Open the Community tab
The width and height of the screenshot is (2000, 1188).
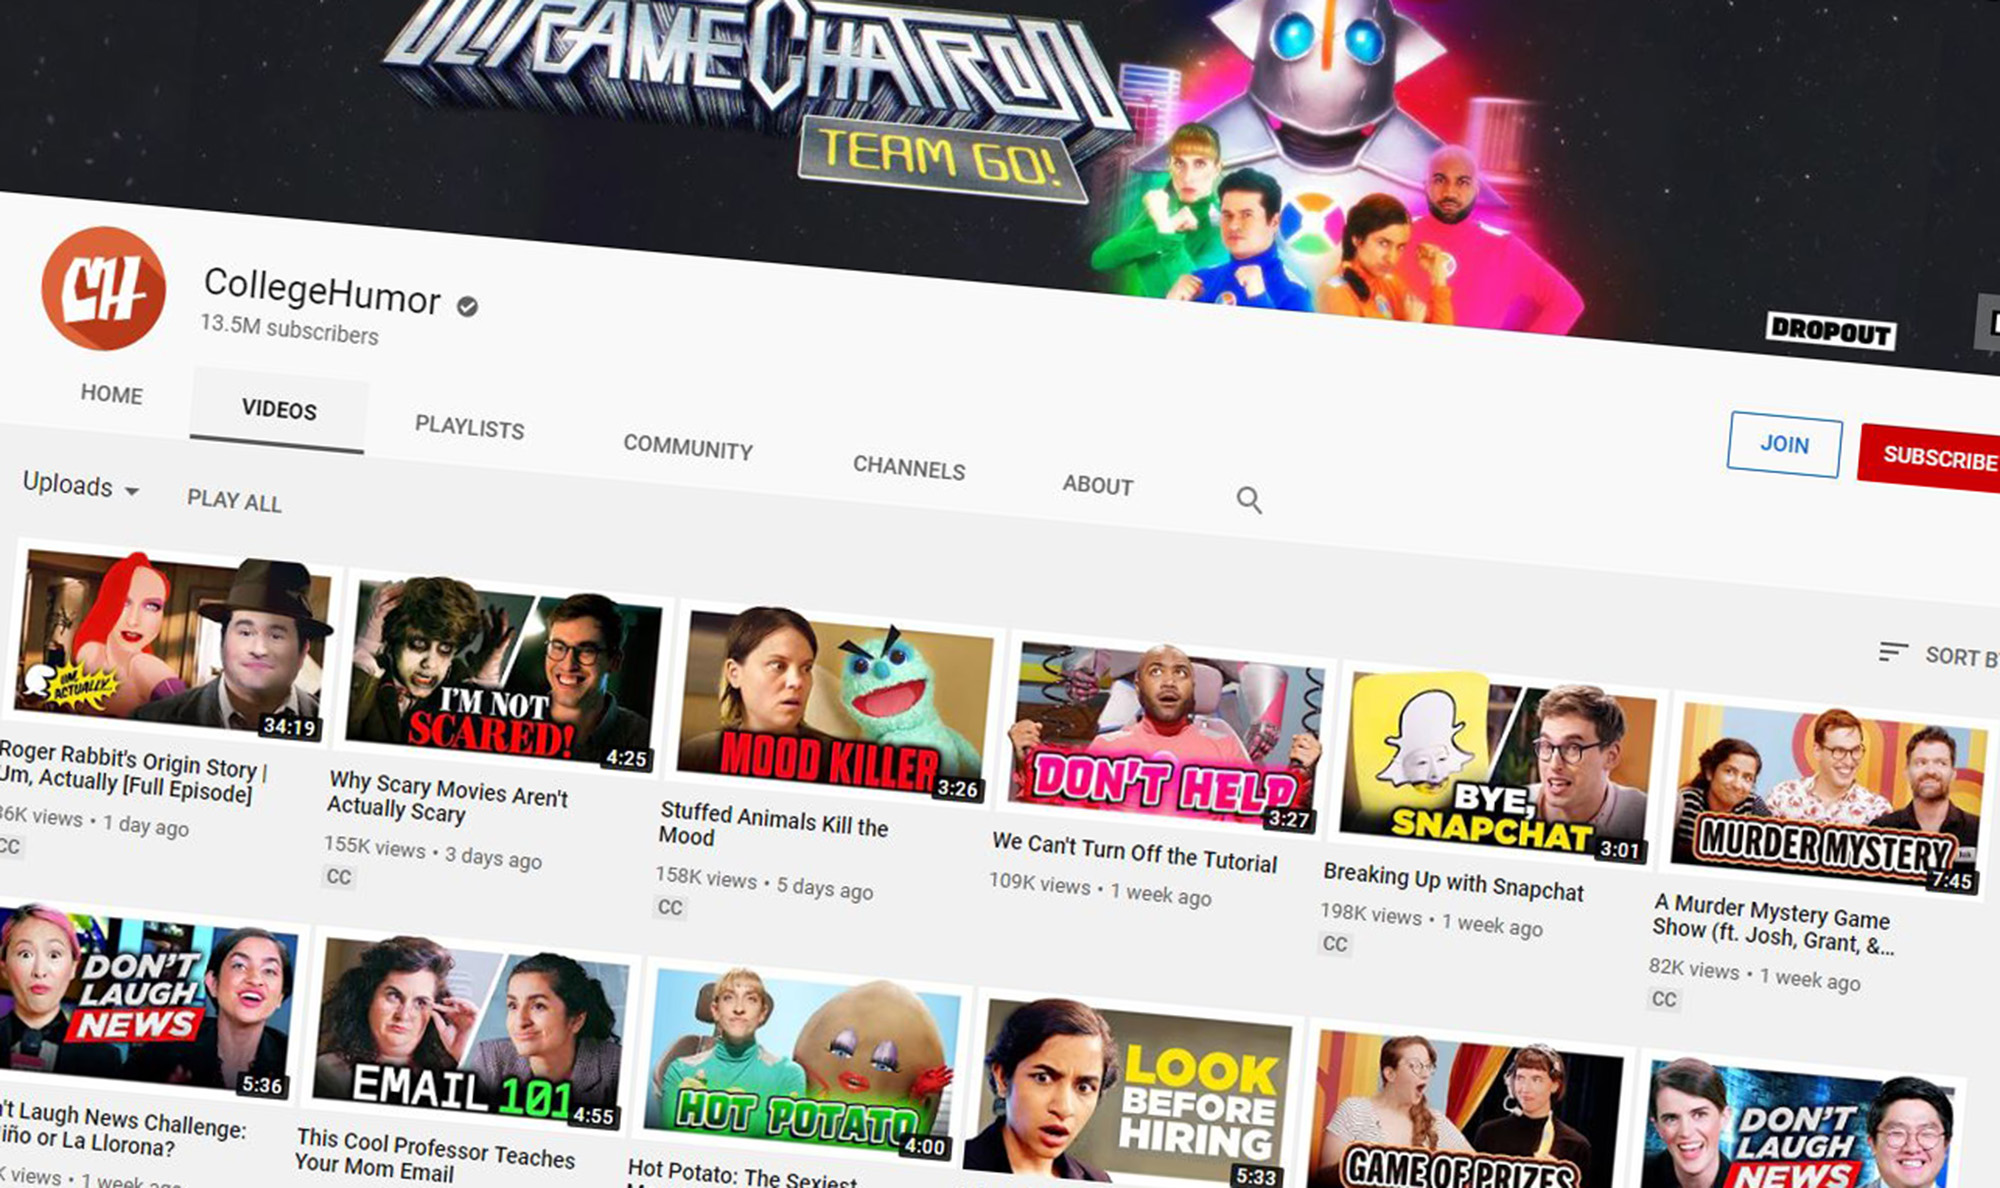[688, 447]
